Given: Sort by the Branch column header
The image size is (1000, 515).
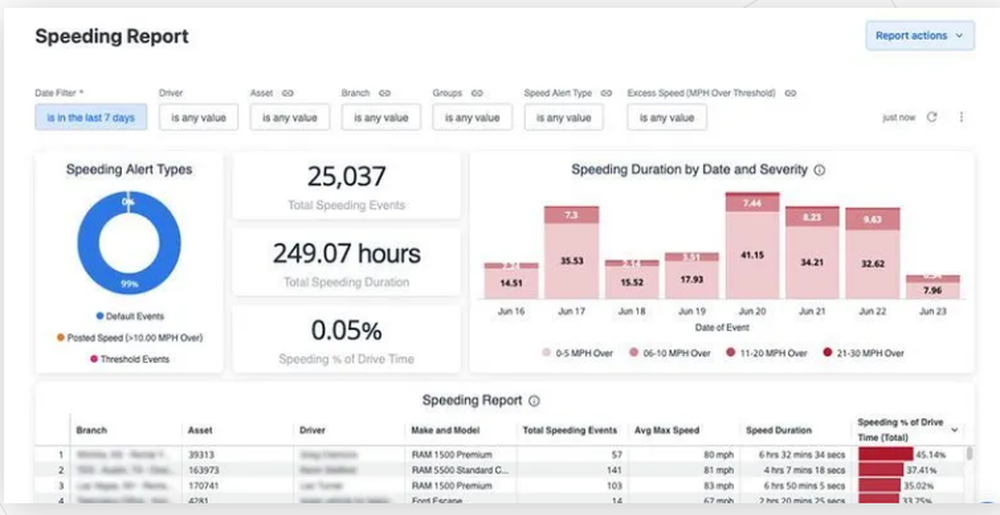Looking at the screenshot, I should pyautogui.click(x=126, y=430).
